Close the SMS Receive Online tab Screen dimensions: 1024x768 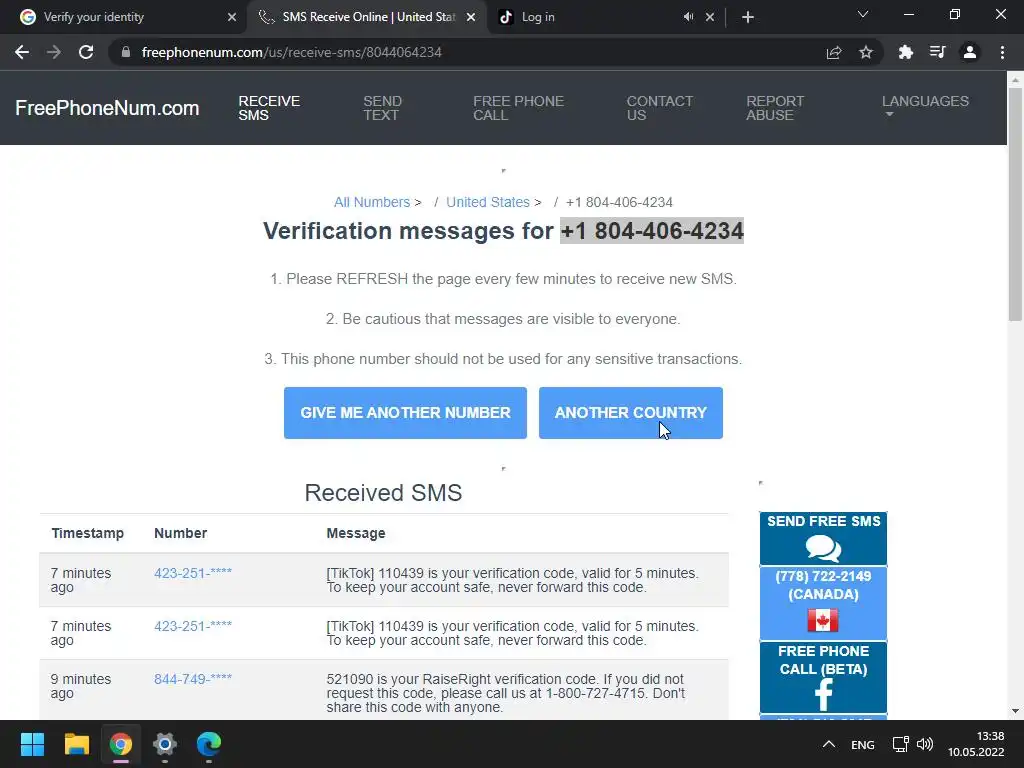471,17
